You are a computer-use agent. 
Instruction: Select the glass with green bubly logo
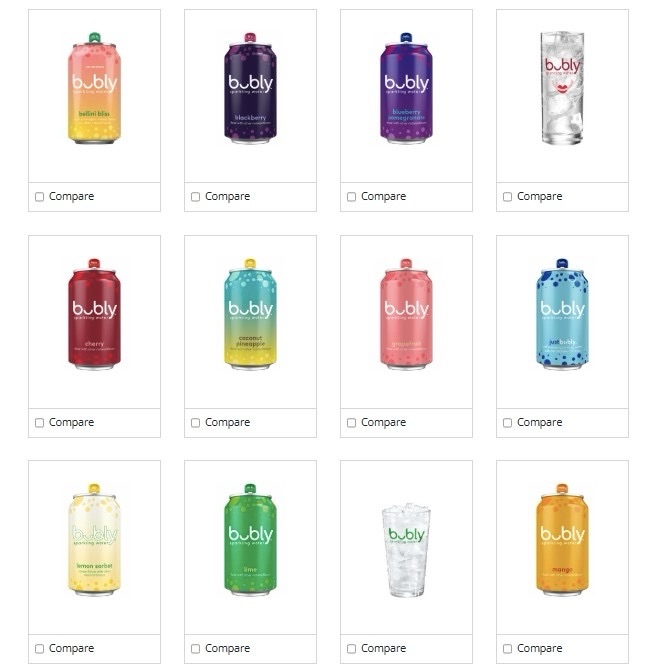(x=406, y=550)
